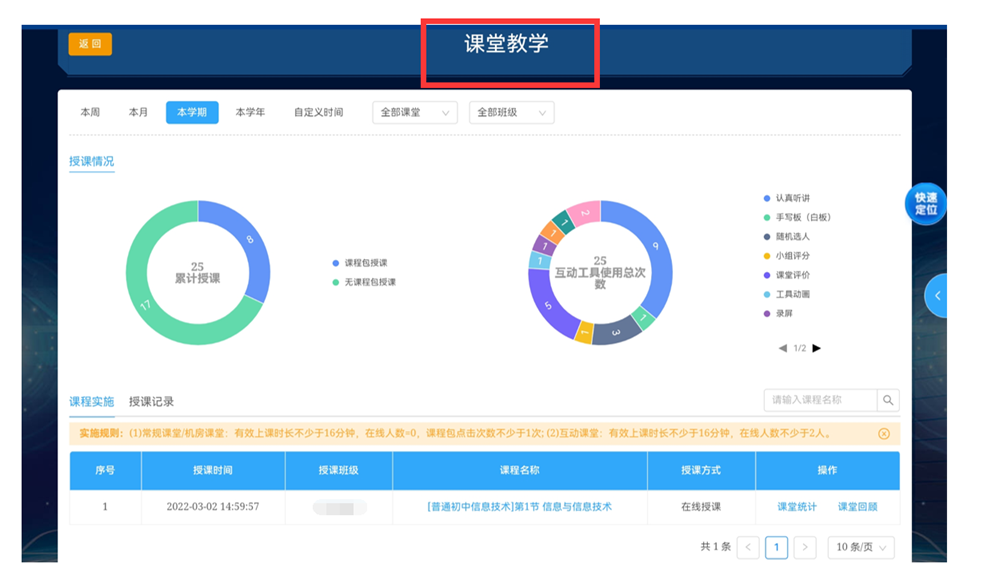999x584 pixels.
Task: Click the 课程名称 column header
Action: 519,470
